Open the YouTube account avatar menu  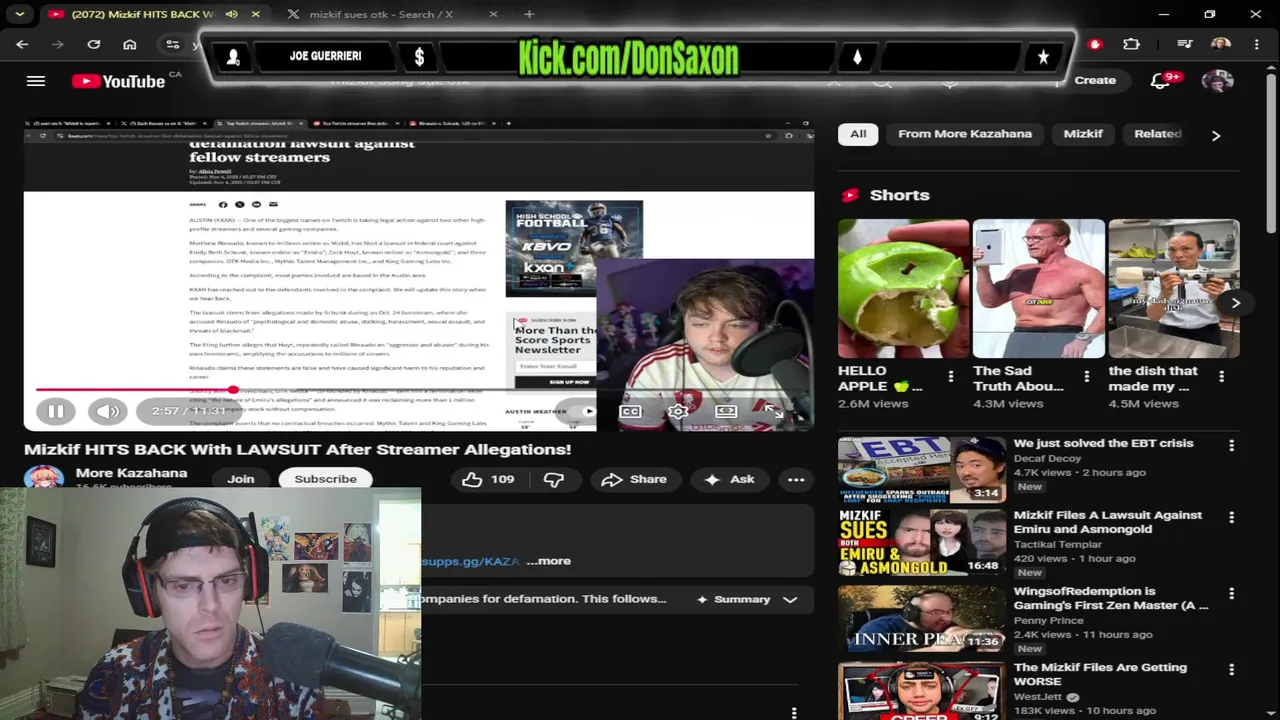(x=1217, y=81)
